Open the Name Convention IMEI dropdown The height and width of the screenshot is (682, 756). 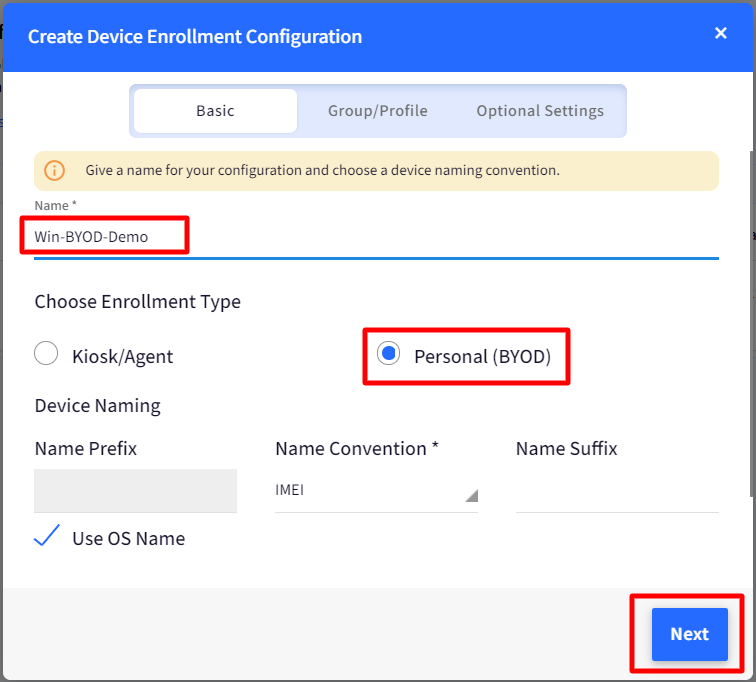coord(376,490)
